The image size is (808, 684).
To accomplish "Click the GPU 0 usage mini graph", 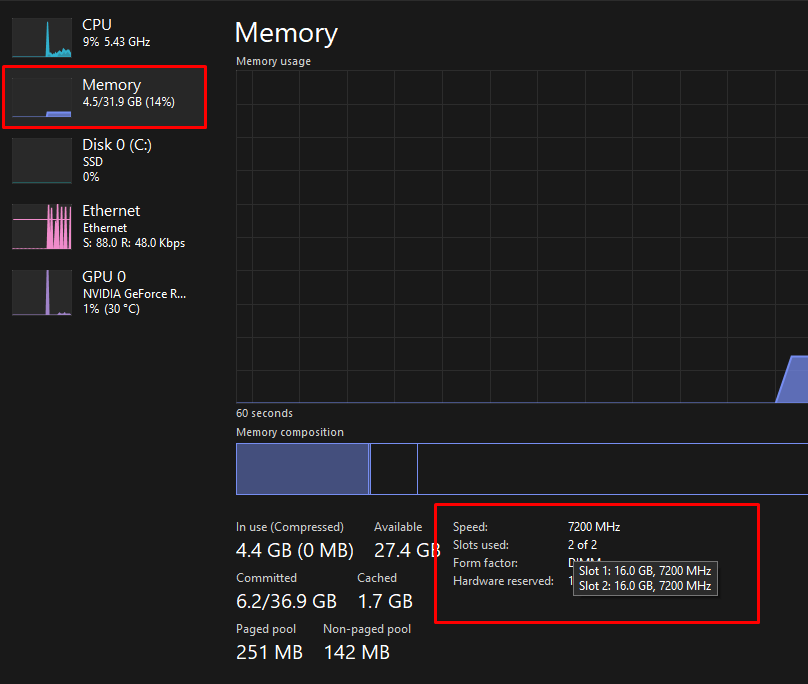I will click(x=40, y=292).
